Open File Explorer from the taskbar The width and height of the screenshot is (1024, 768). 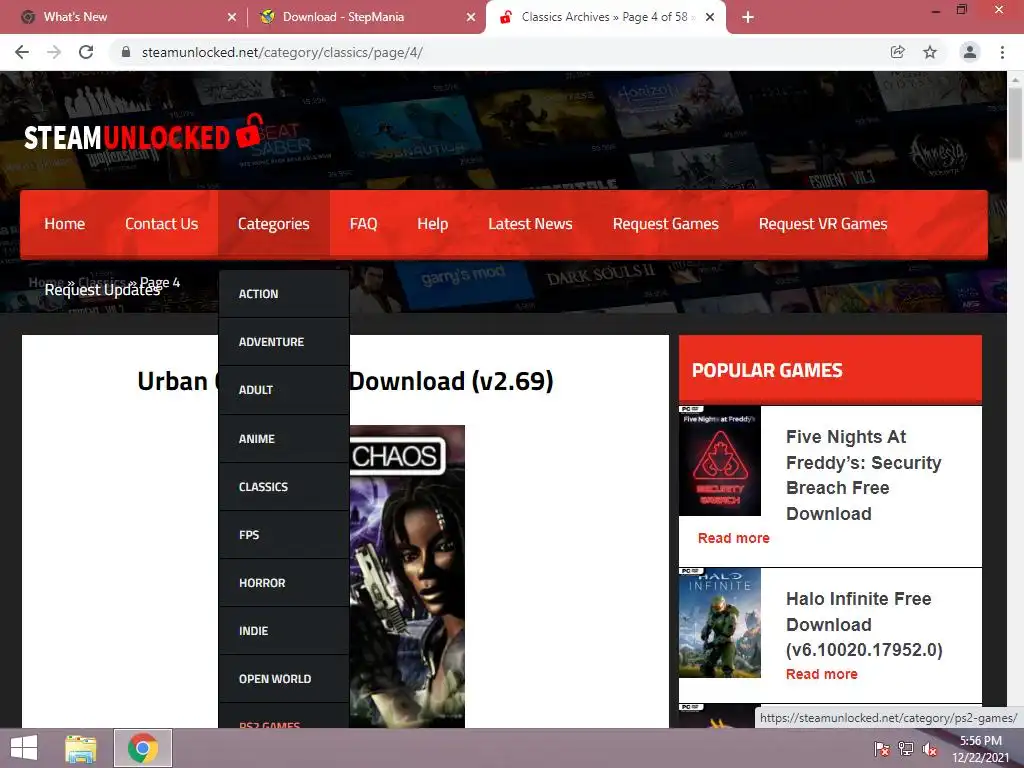81,748
